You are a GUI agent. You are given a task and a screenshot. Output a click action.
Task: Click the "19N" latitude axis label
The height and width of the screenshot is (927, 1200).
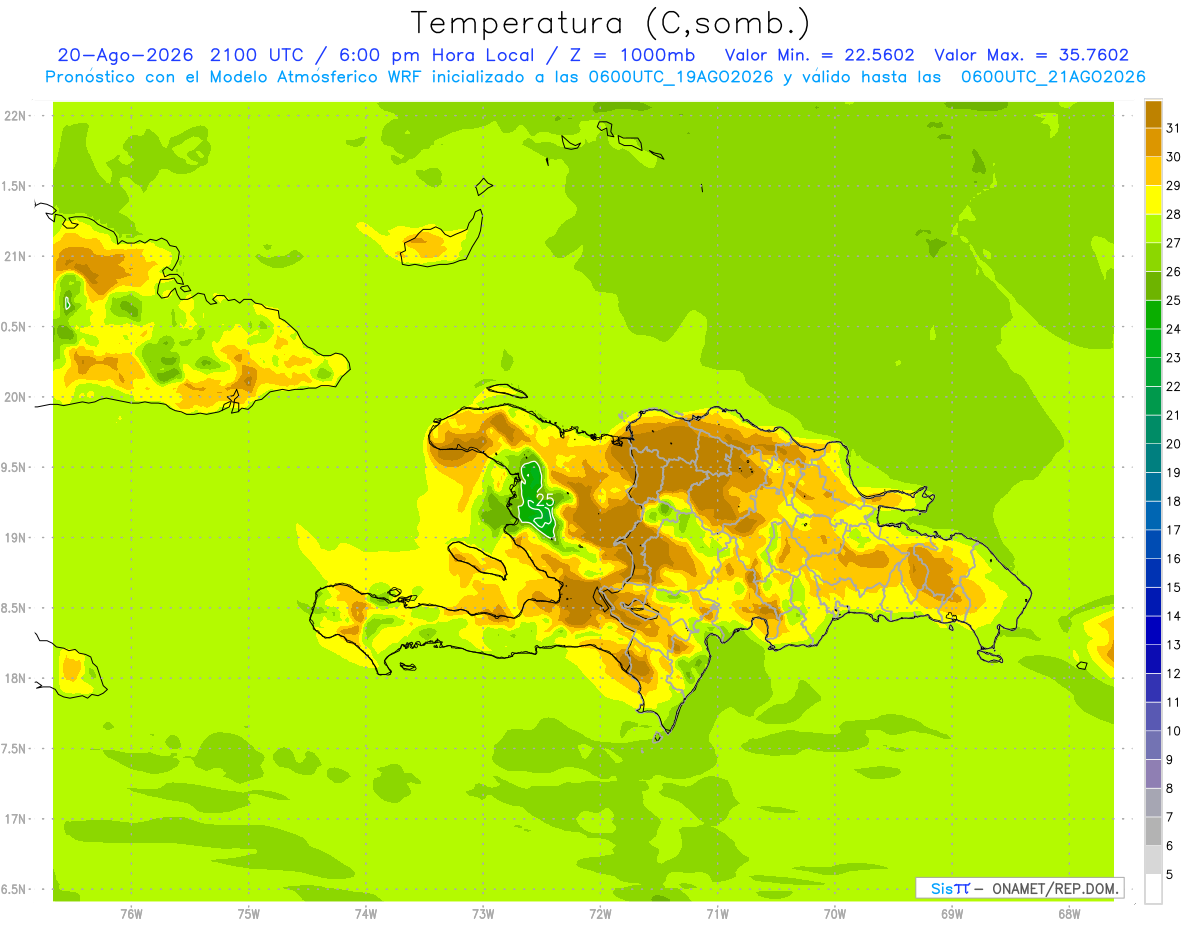click(15, 537)
